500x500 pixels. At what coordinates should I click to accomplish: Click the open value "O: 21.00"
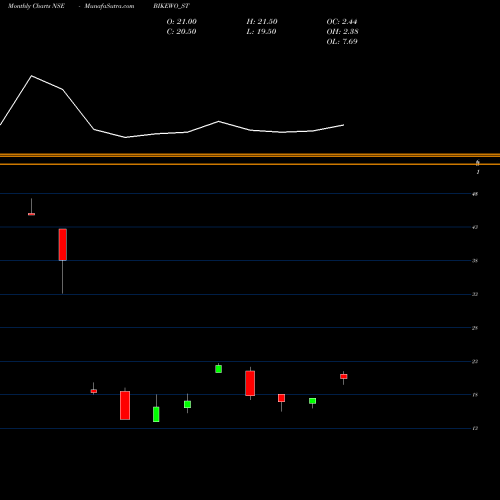[x=182, y=22]
